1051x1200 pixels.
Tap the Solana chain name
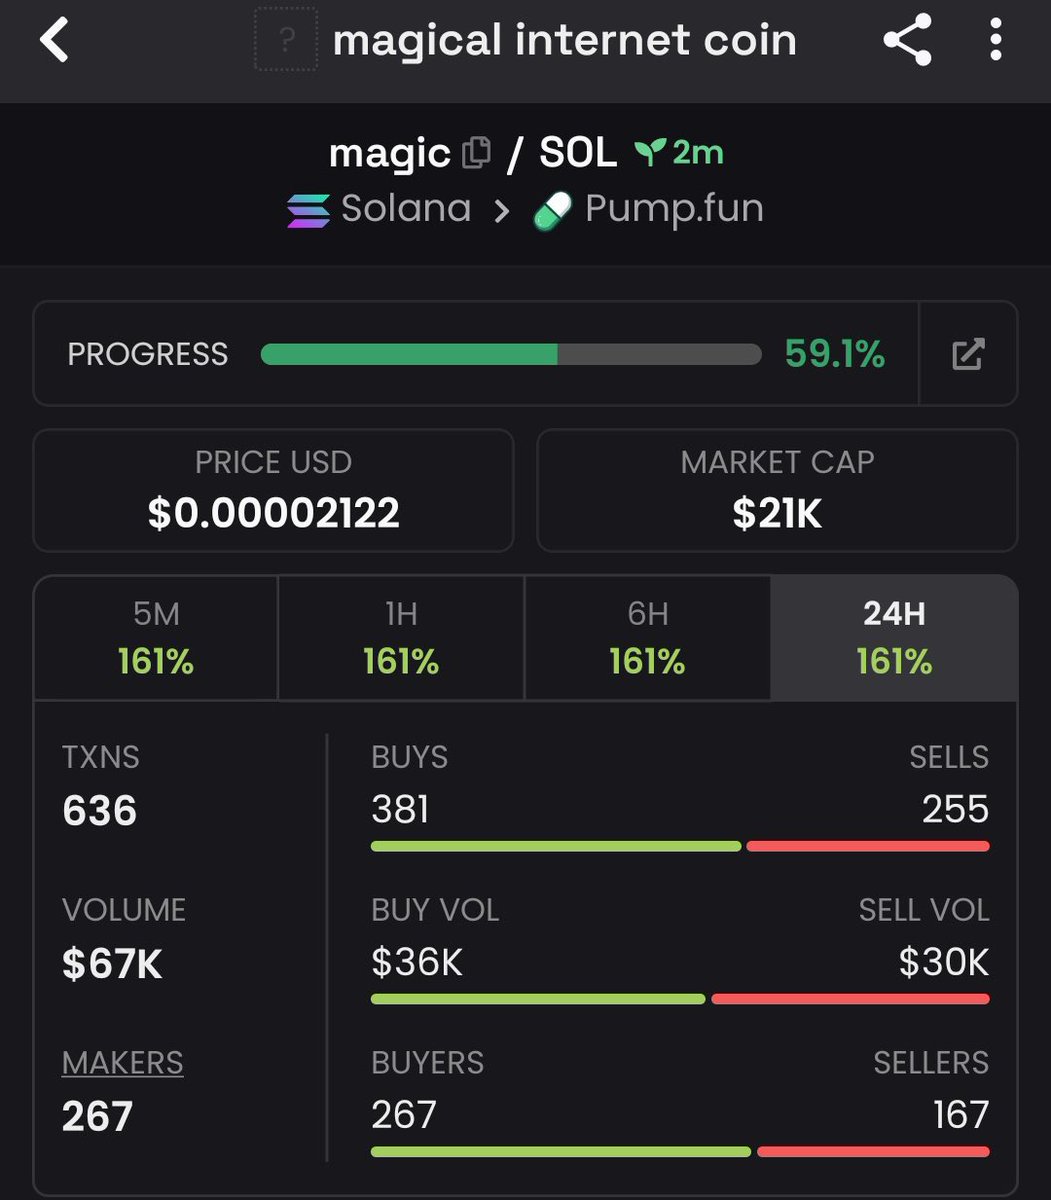pos(406,209)
